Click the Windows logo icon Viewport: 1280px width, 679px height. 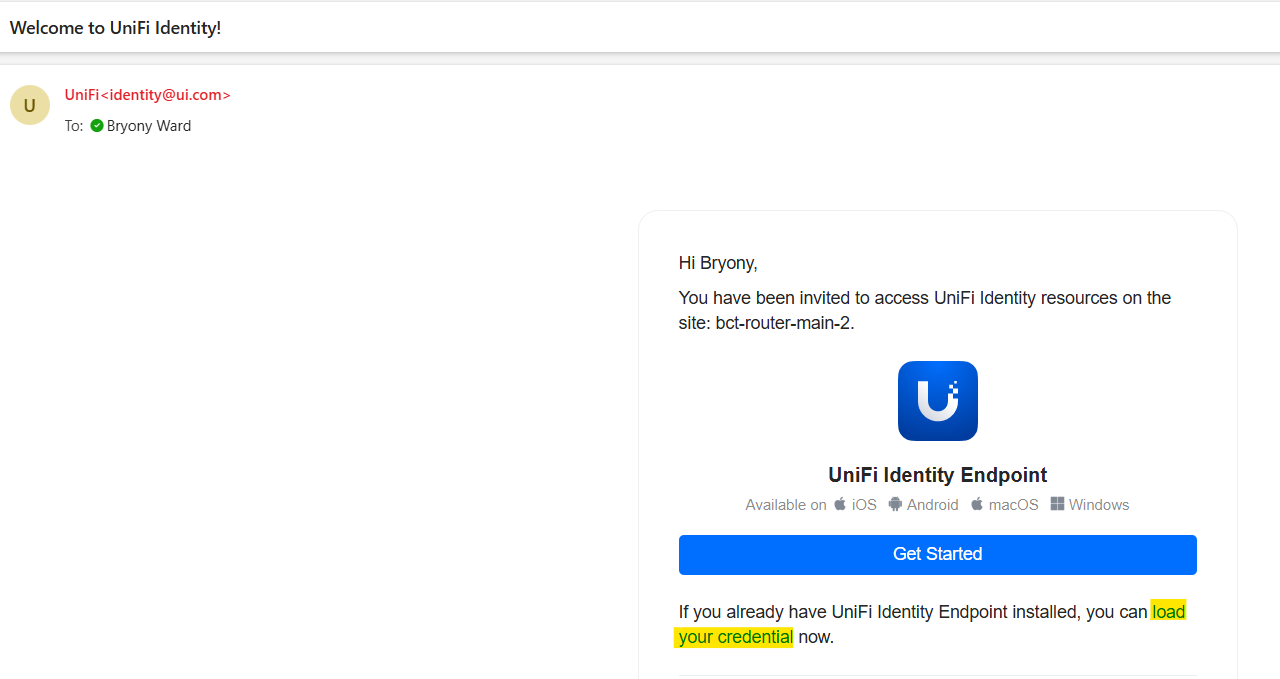1057,504
